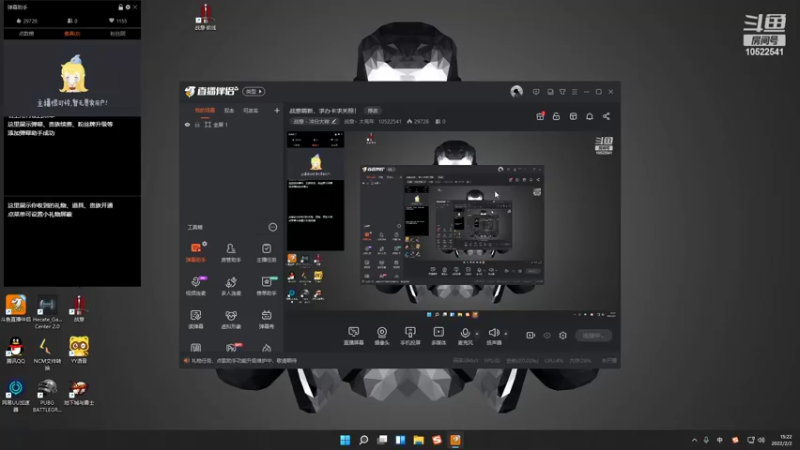Image resolution: width=800 pixels, height=450 pixels.
Task: Expand microphone options arrow
Action: click(477, 334)
